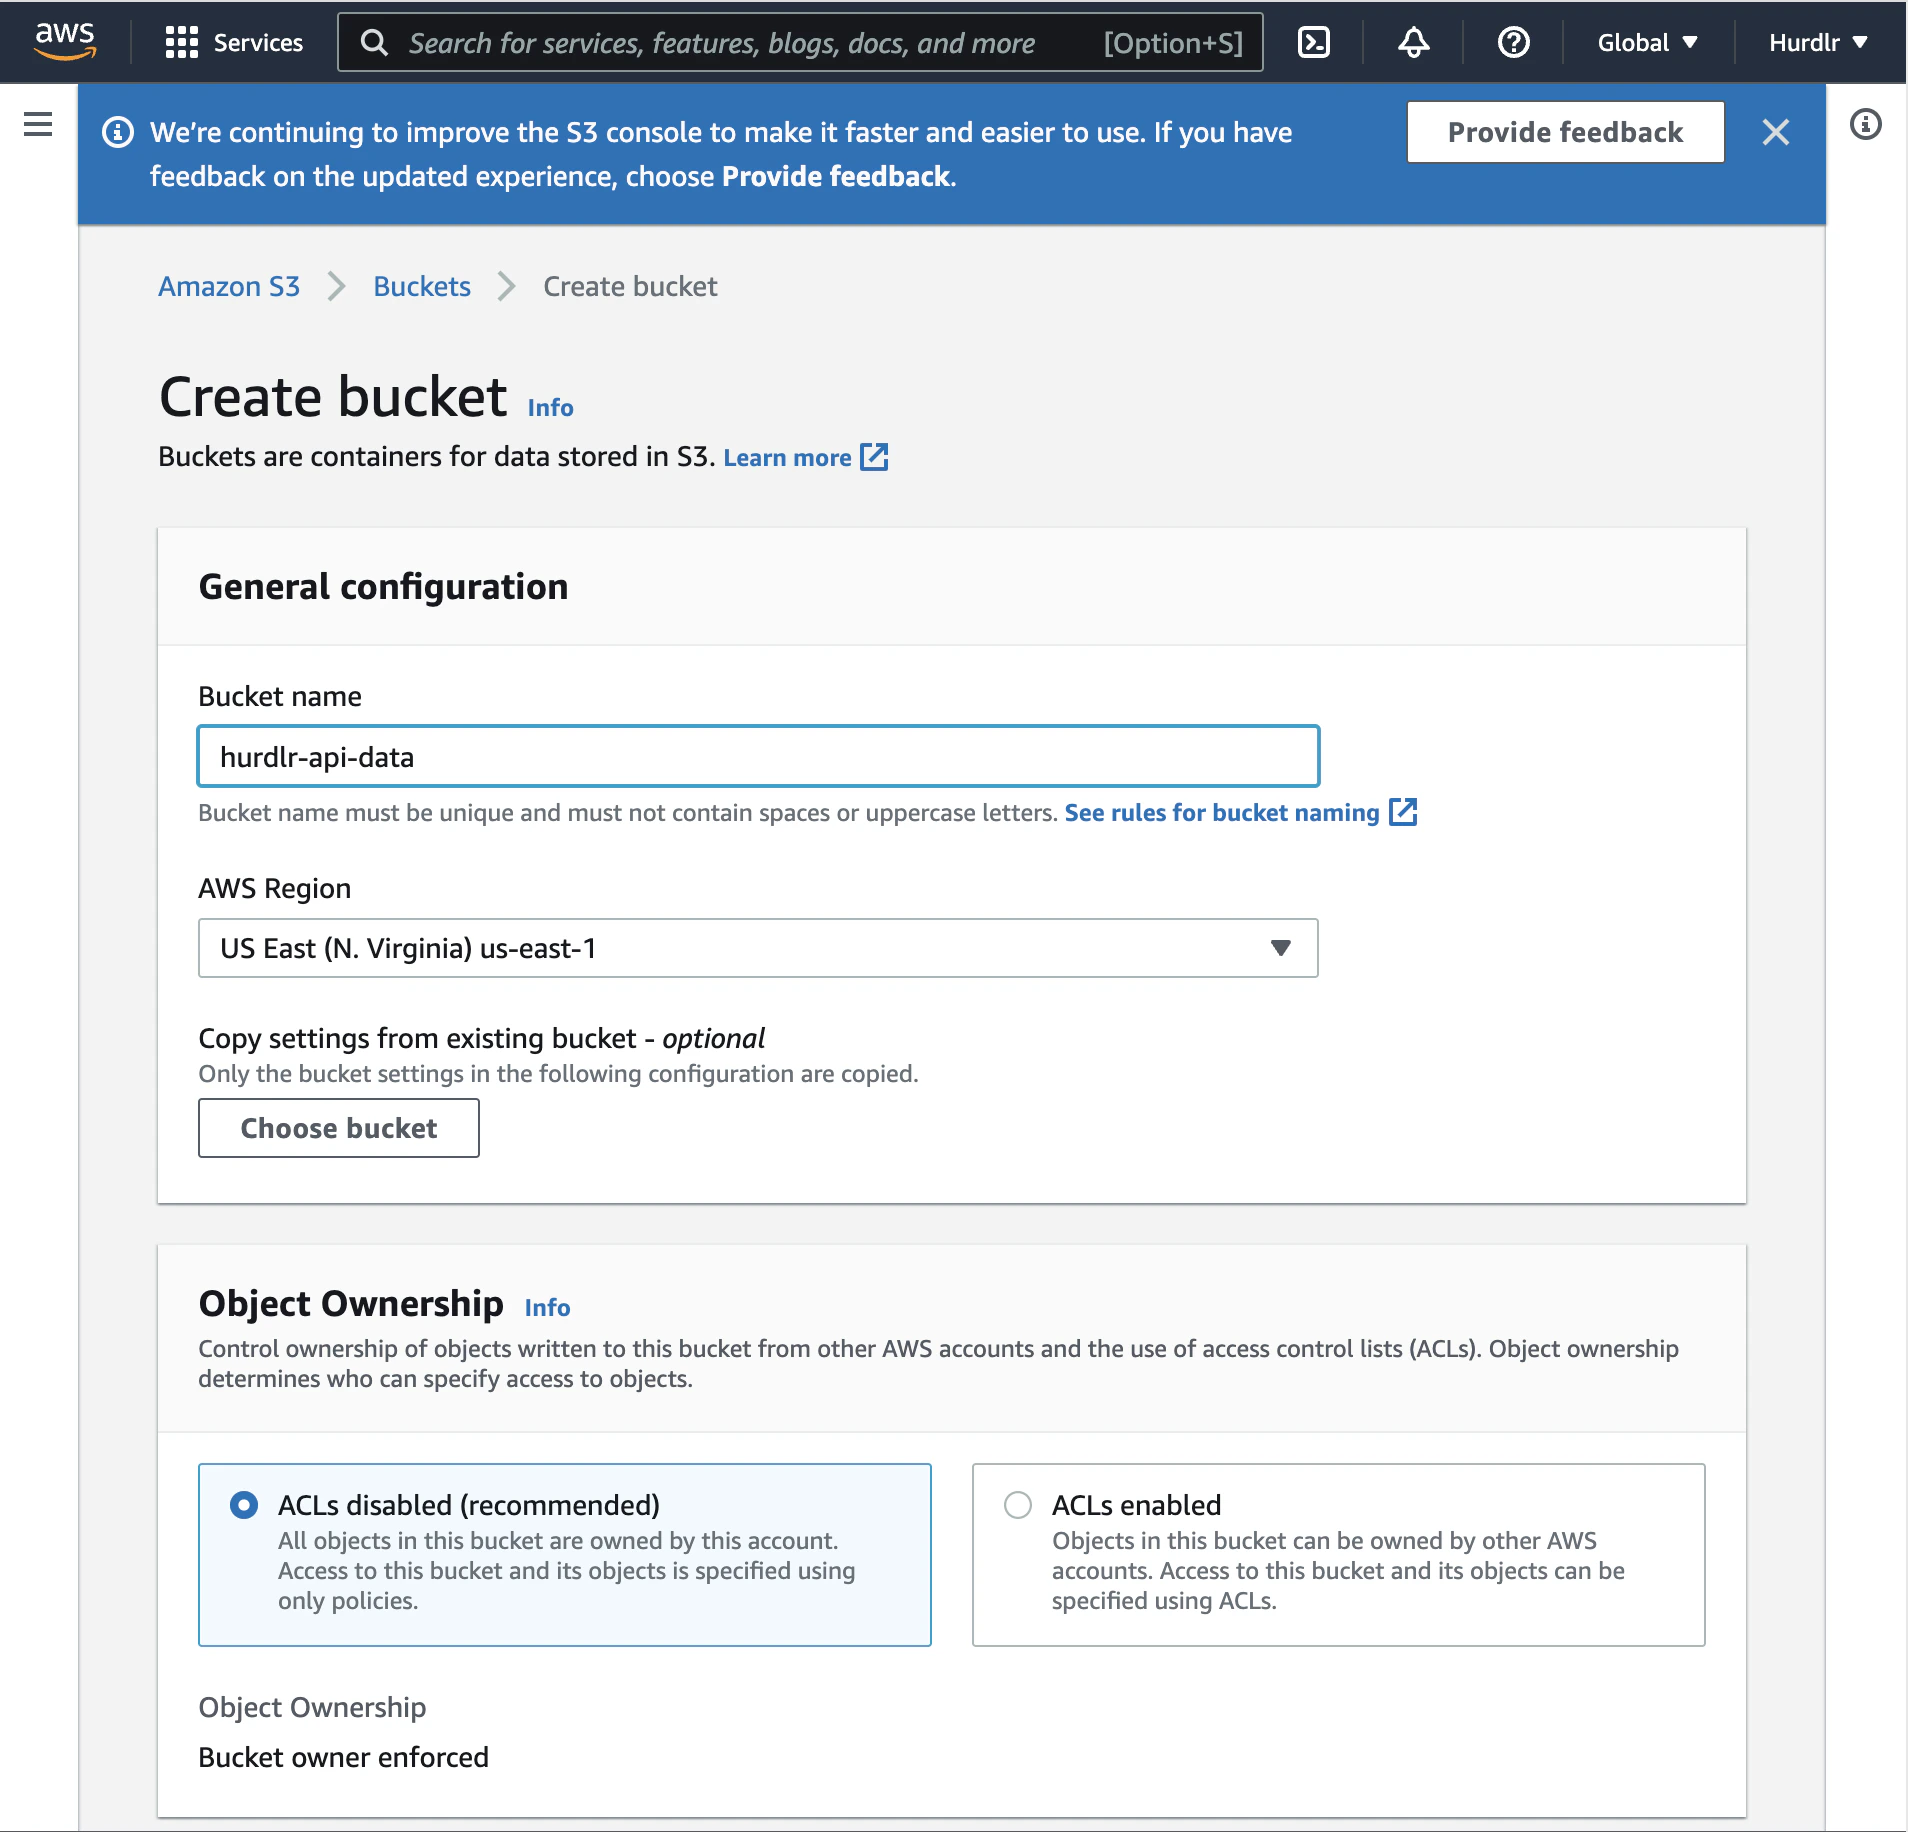Open the AWS home logo
This screenshot has height=1832, width=1908.
pos(65,41)
